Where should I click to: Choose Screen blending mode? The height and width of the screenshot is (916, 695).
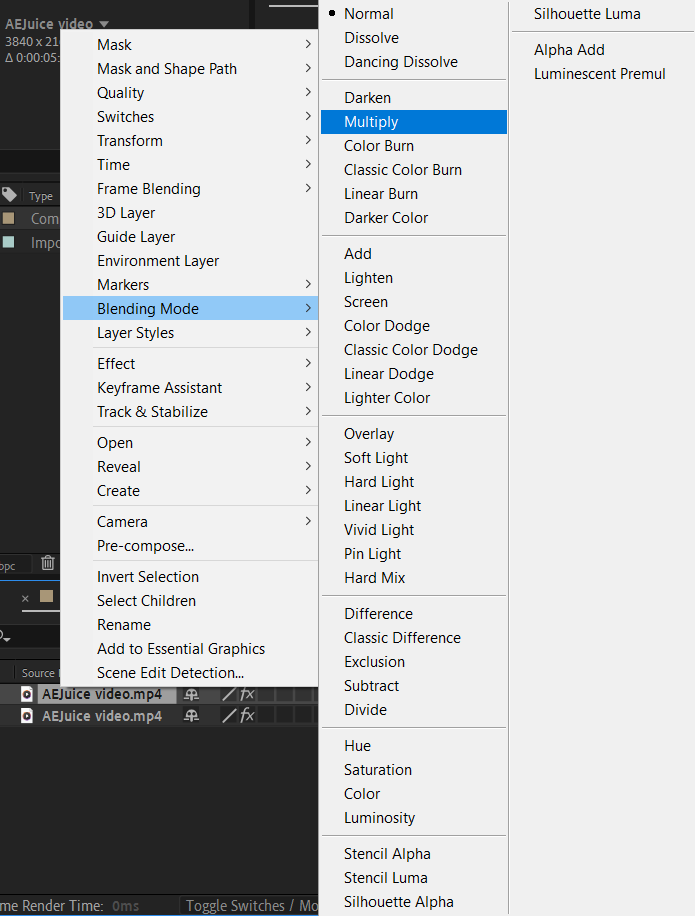point(366,302)
